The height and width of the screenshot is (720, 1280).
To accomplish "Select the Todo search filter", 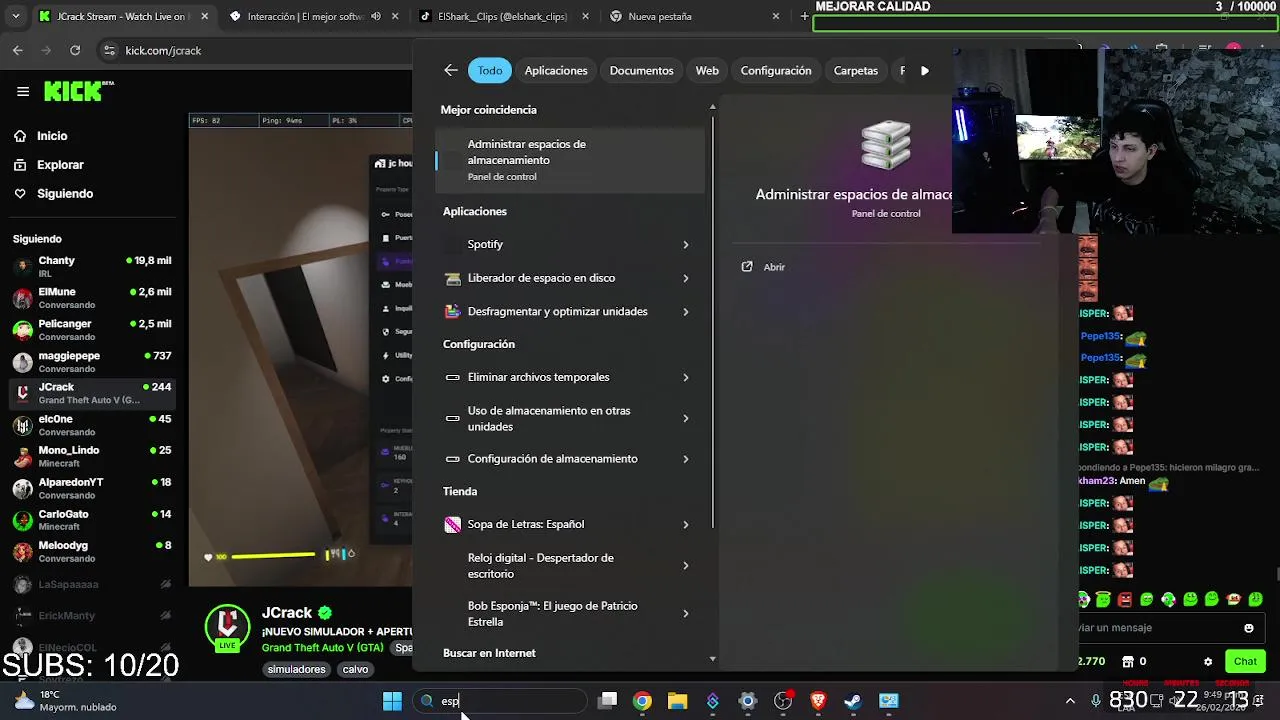I will tap(490, 70).
